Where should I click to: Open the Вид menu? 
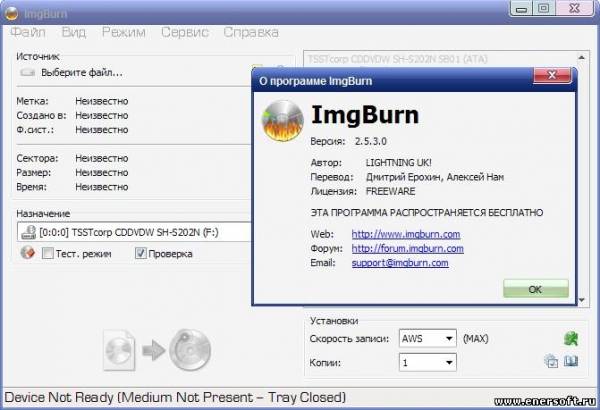(x=73, y=32)
